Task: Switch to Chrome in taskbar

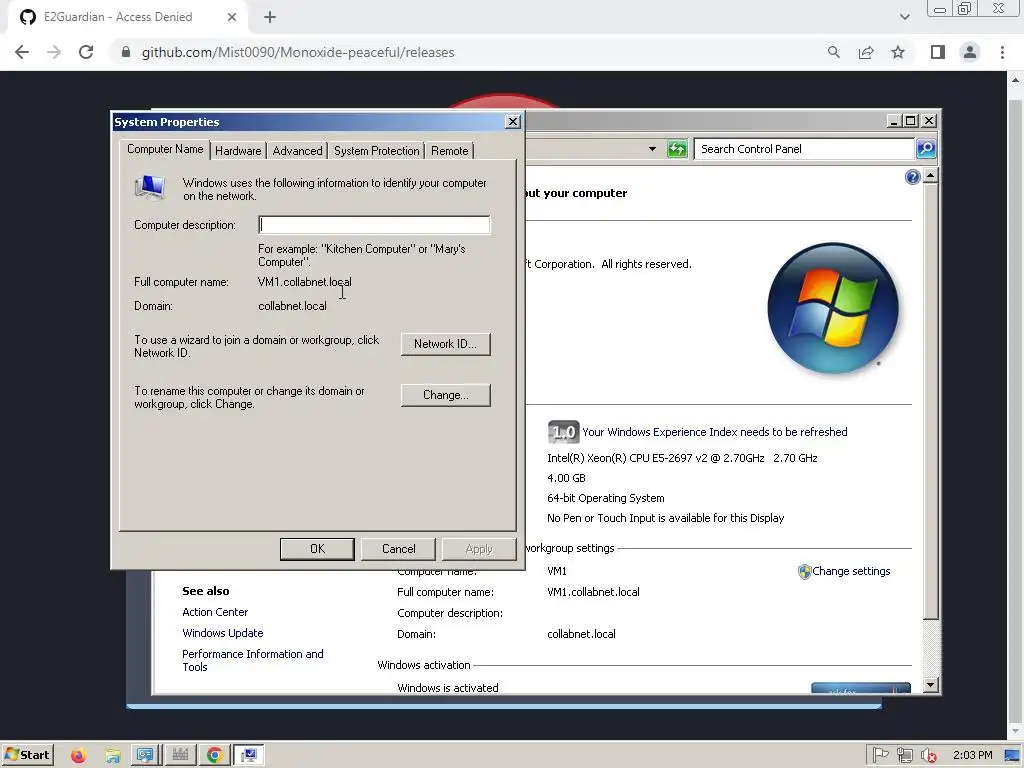Action: pos(214,755)
